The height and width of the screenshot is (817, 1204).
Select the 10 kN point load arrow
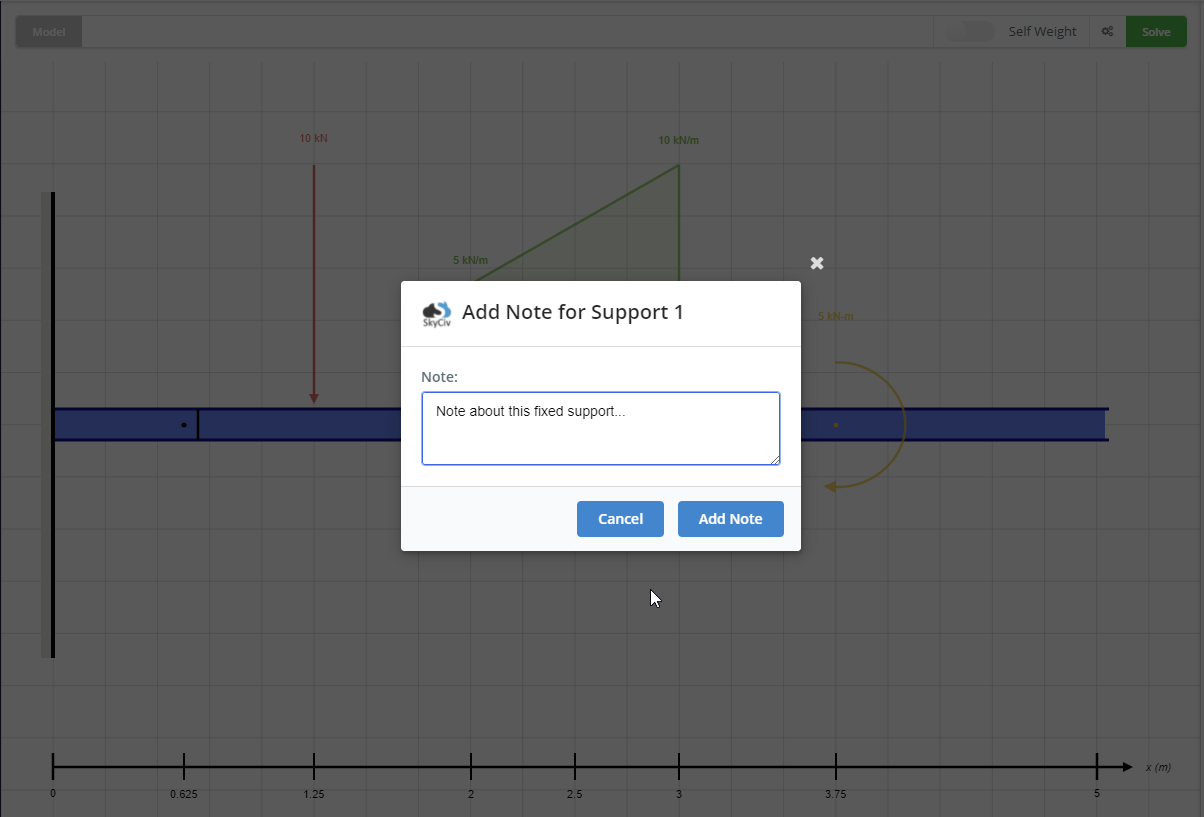(314, 280)
